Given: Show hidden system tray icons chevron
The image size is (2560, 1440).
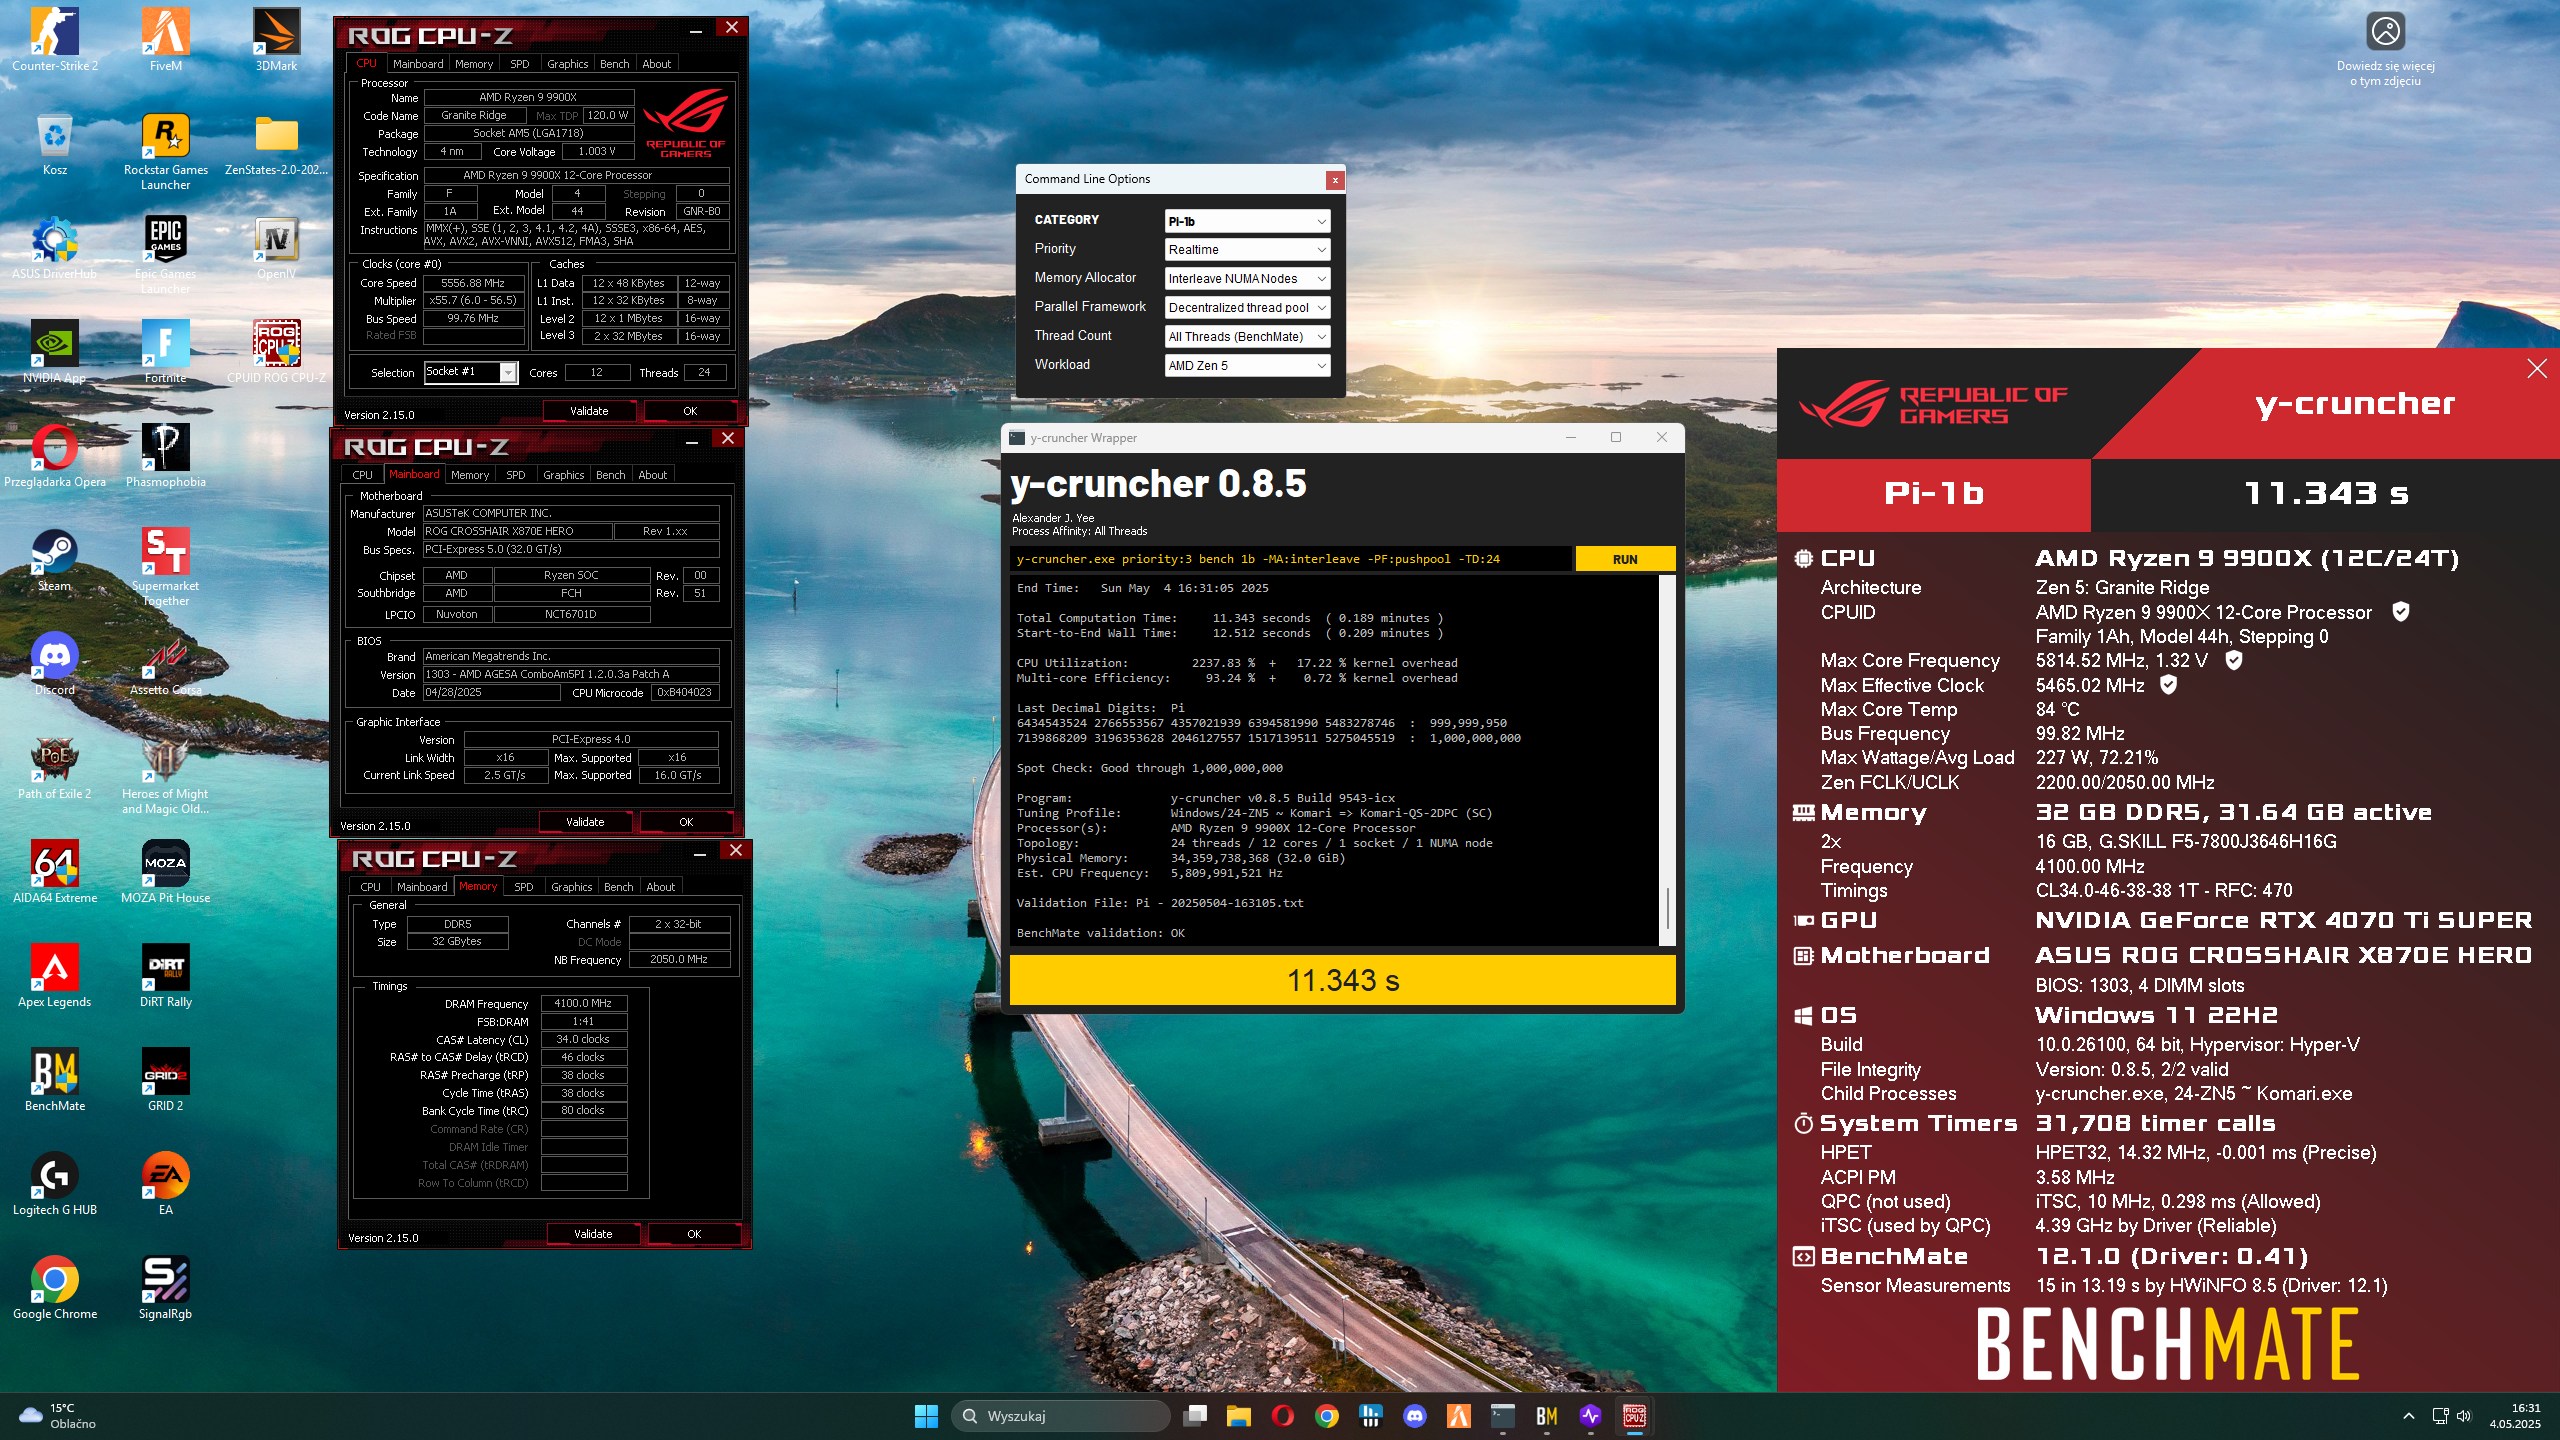Looking at the screenshot, I should [2409, 1416].
